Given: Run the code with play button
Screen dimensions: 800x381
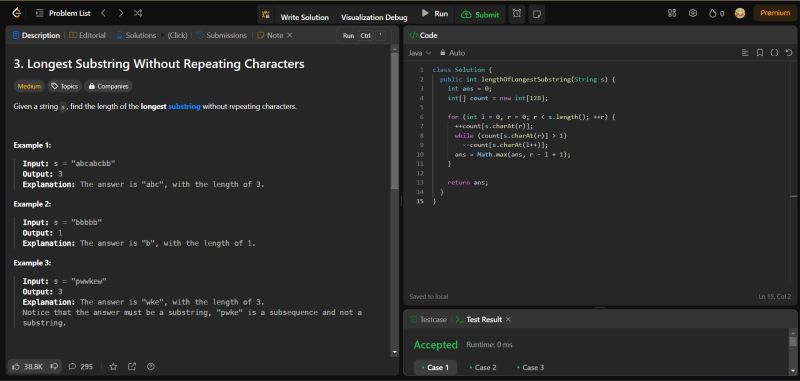Looking at the screenshot, I should tap(435, 14).
